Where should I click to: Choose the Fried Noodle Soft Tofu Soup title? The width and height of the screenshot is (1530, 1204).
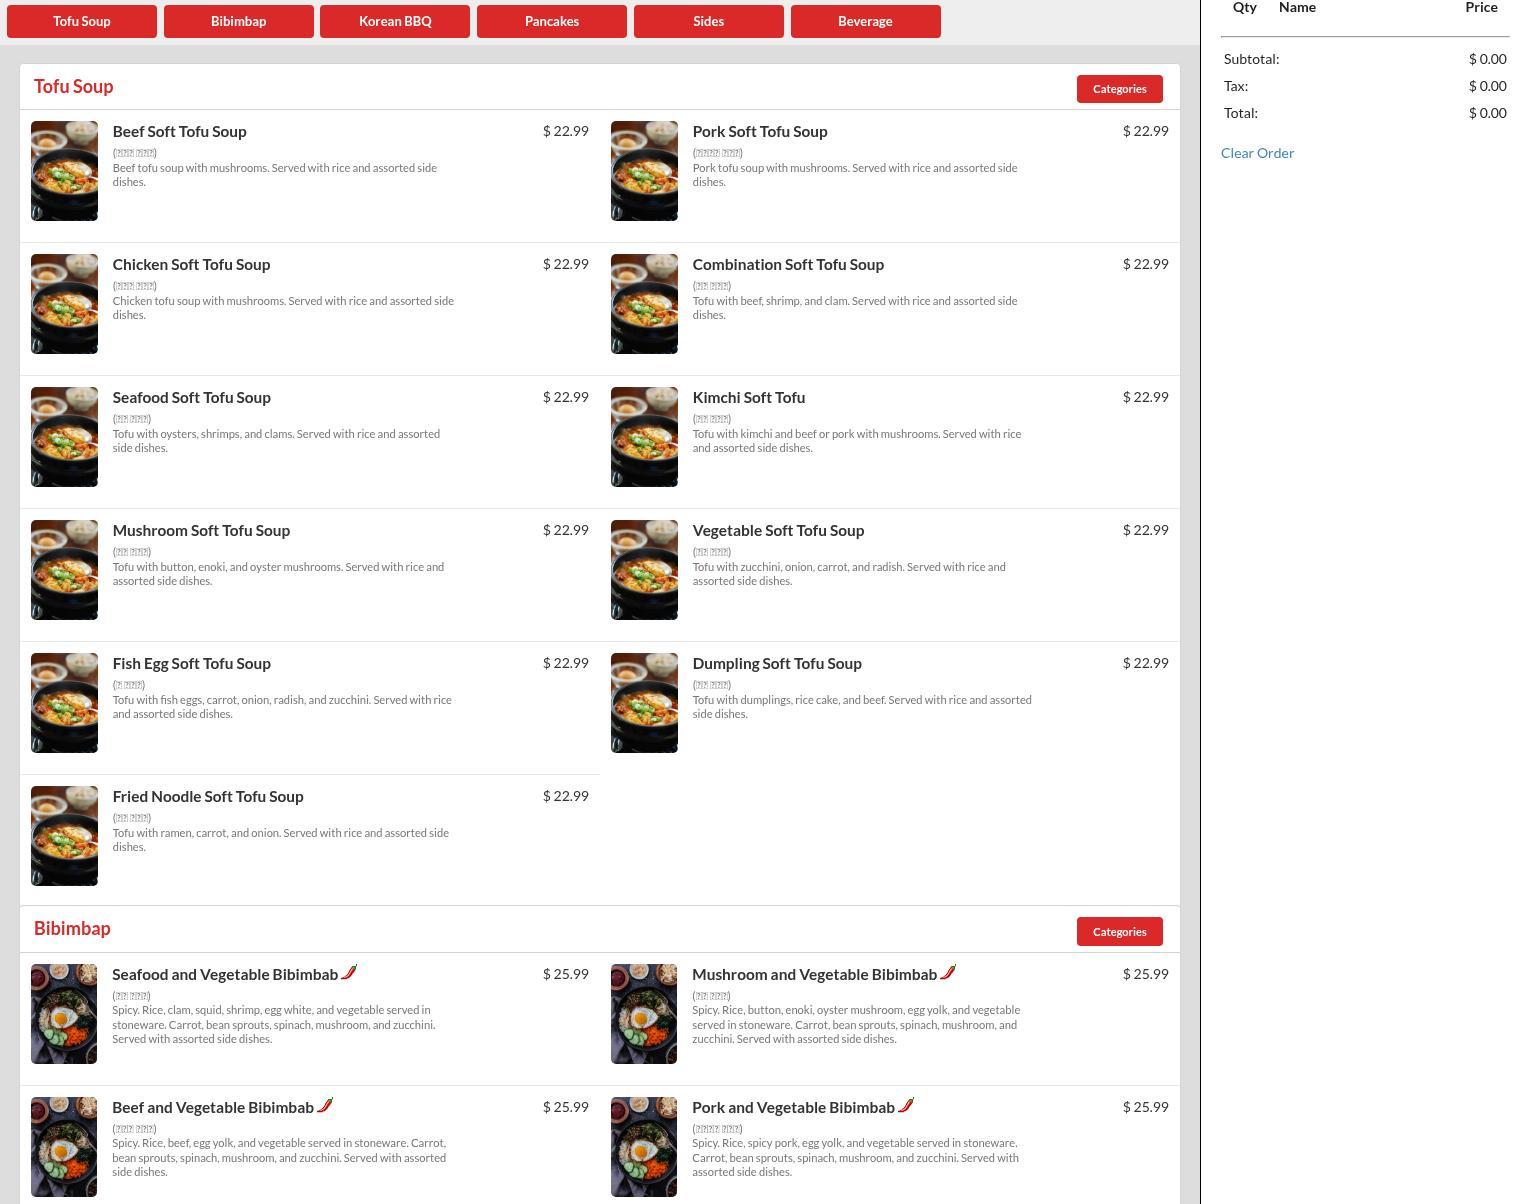coord(208,797)
